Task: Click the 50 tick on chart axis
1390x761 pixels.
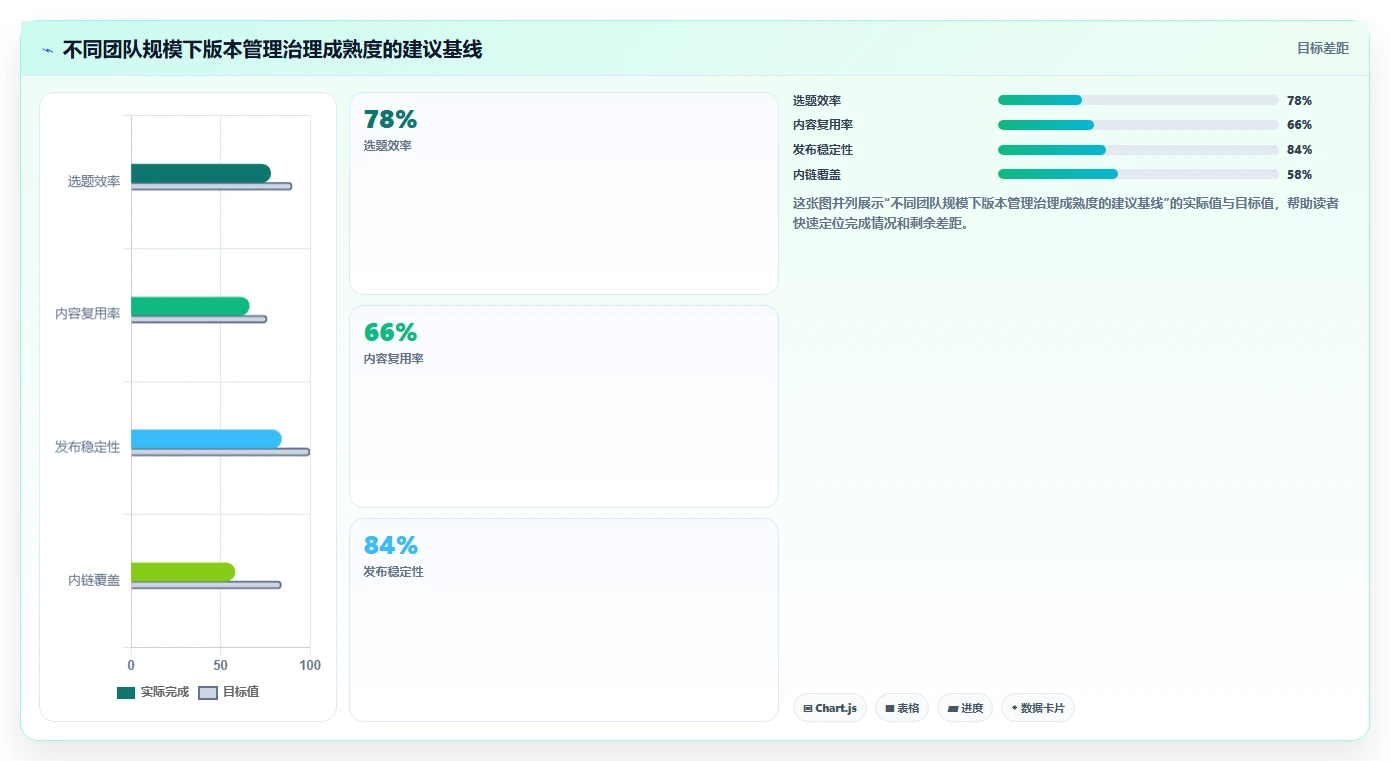Action: pos(220,665)
